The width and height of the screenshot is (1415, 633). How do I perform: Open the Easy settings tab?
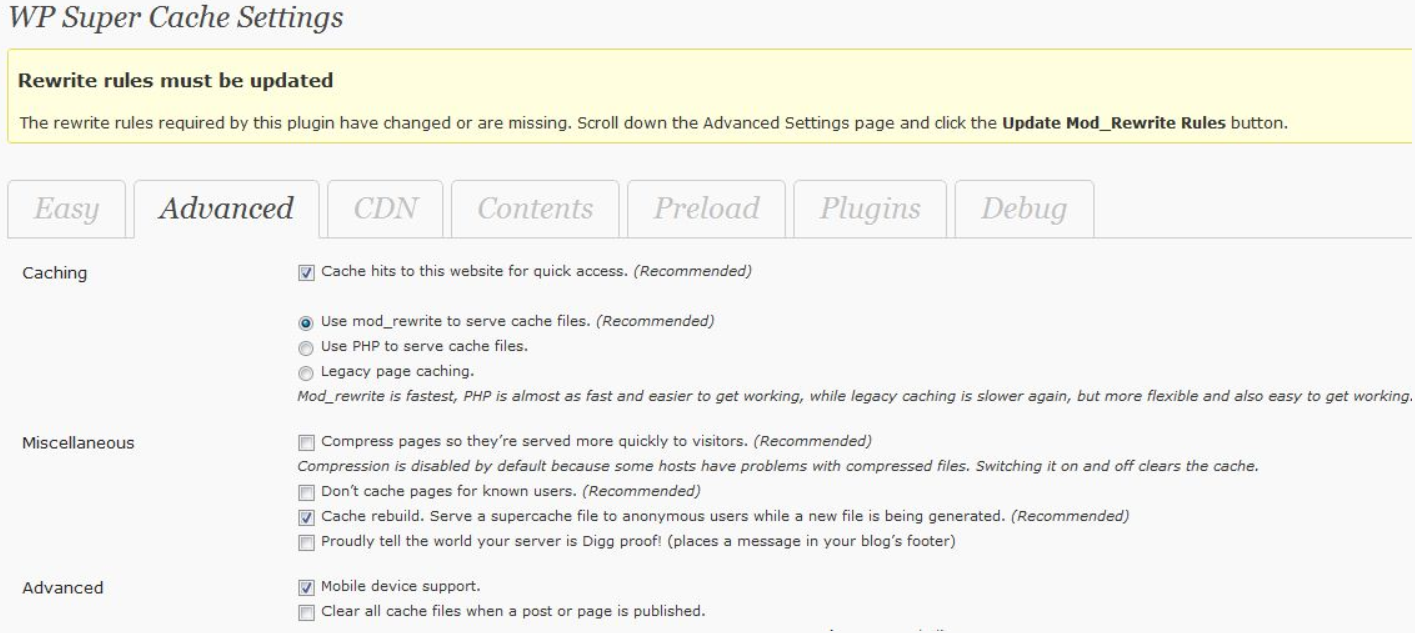tap(67, 208)
